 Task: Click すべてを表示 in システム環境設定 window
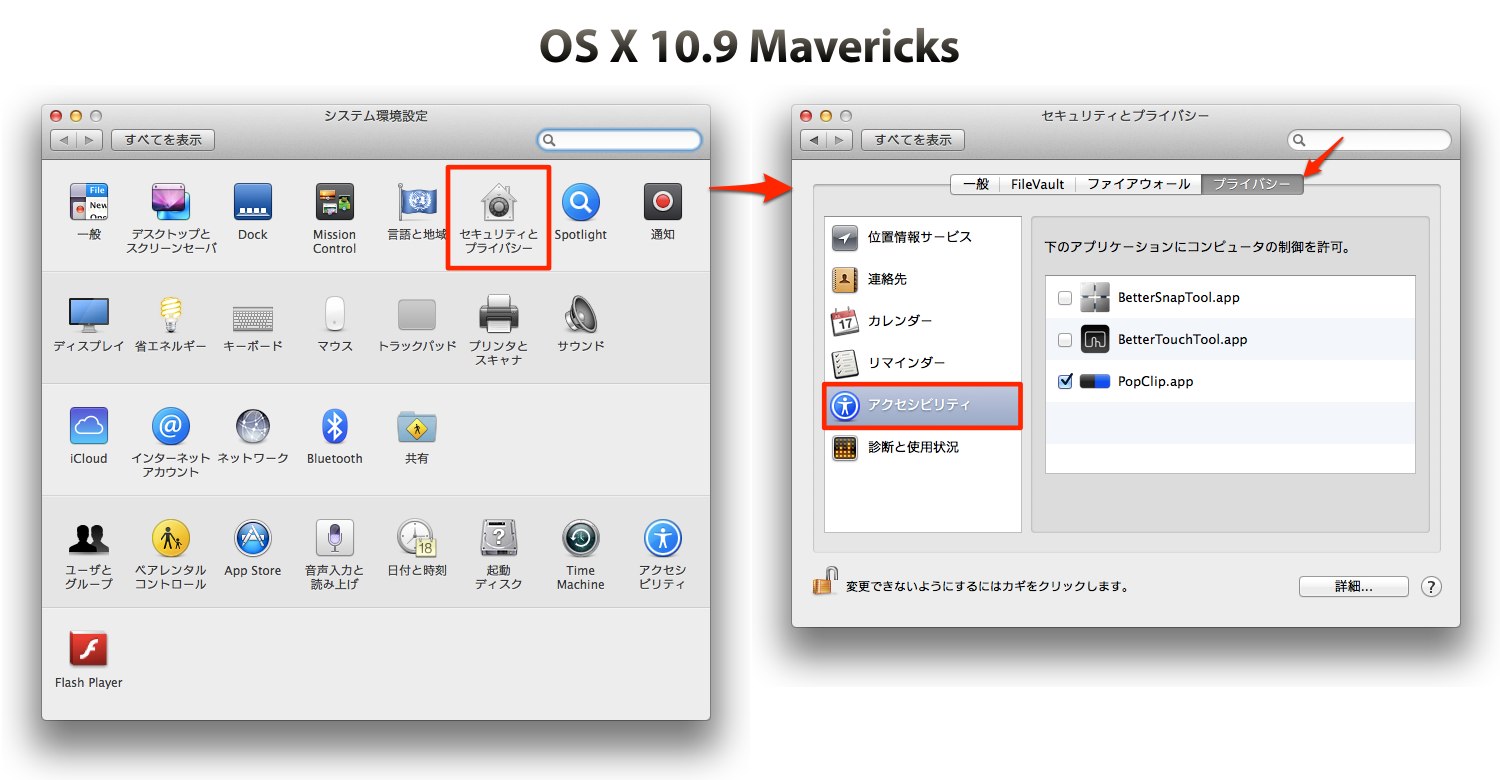[x=163, y=140]
